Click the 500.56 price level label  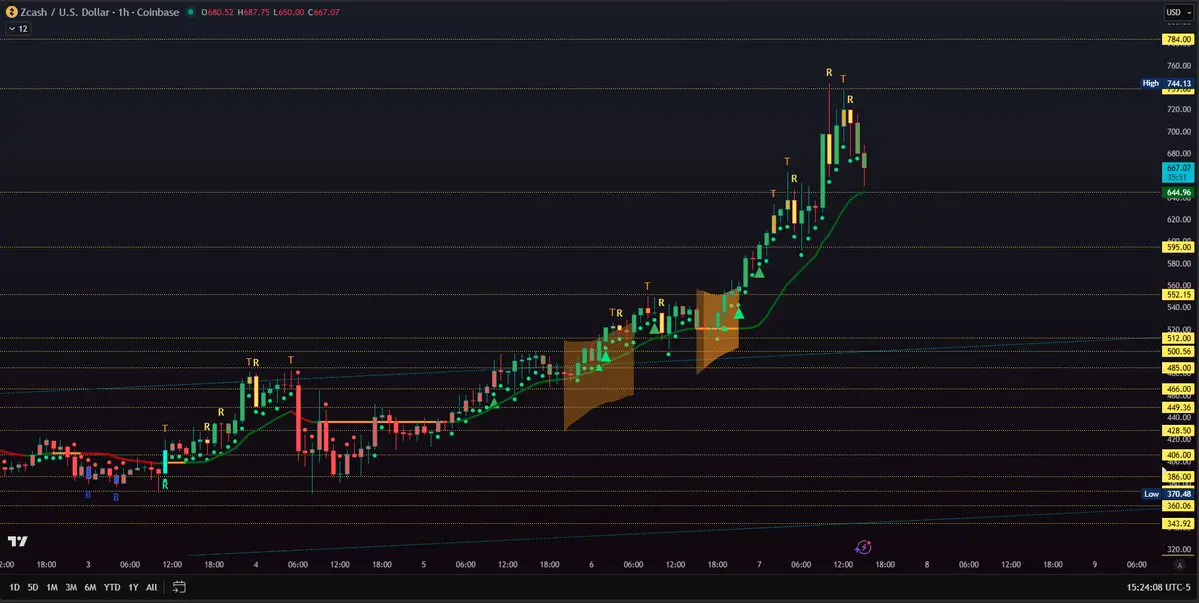pos(1178,352)
